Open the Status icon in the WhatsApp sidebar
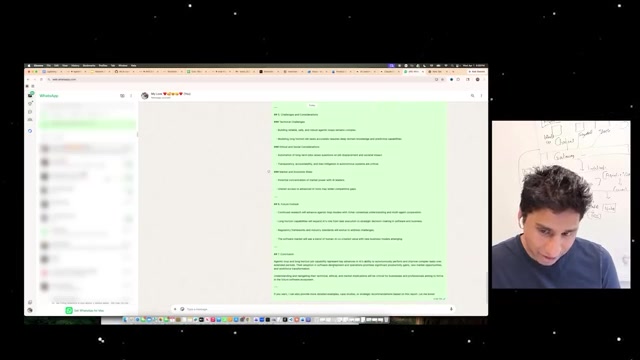 tap(30, 104)
